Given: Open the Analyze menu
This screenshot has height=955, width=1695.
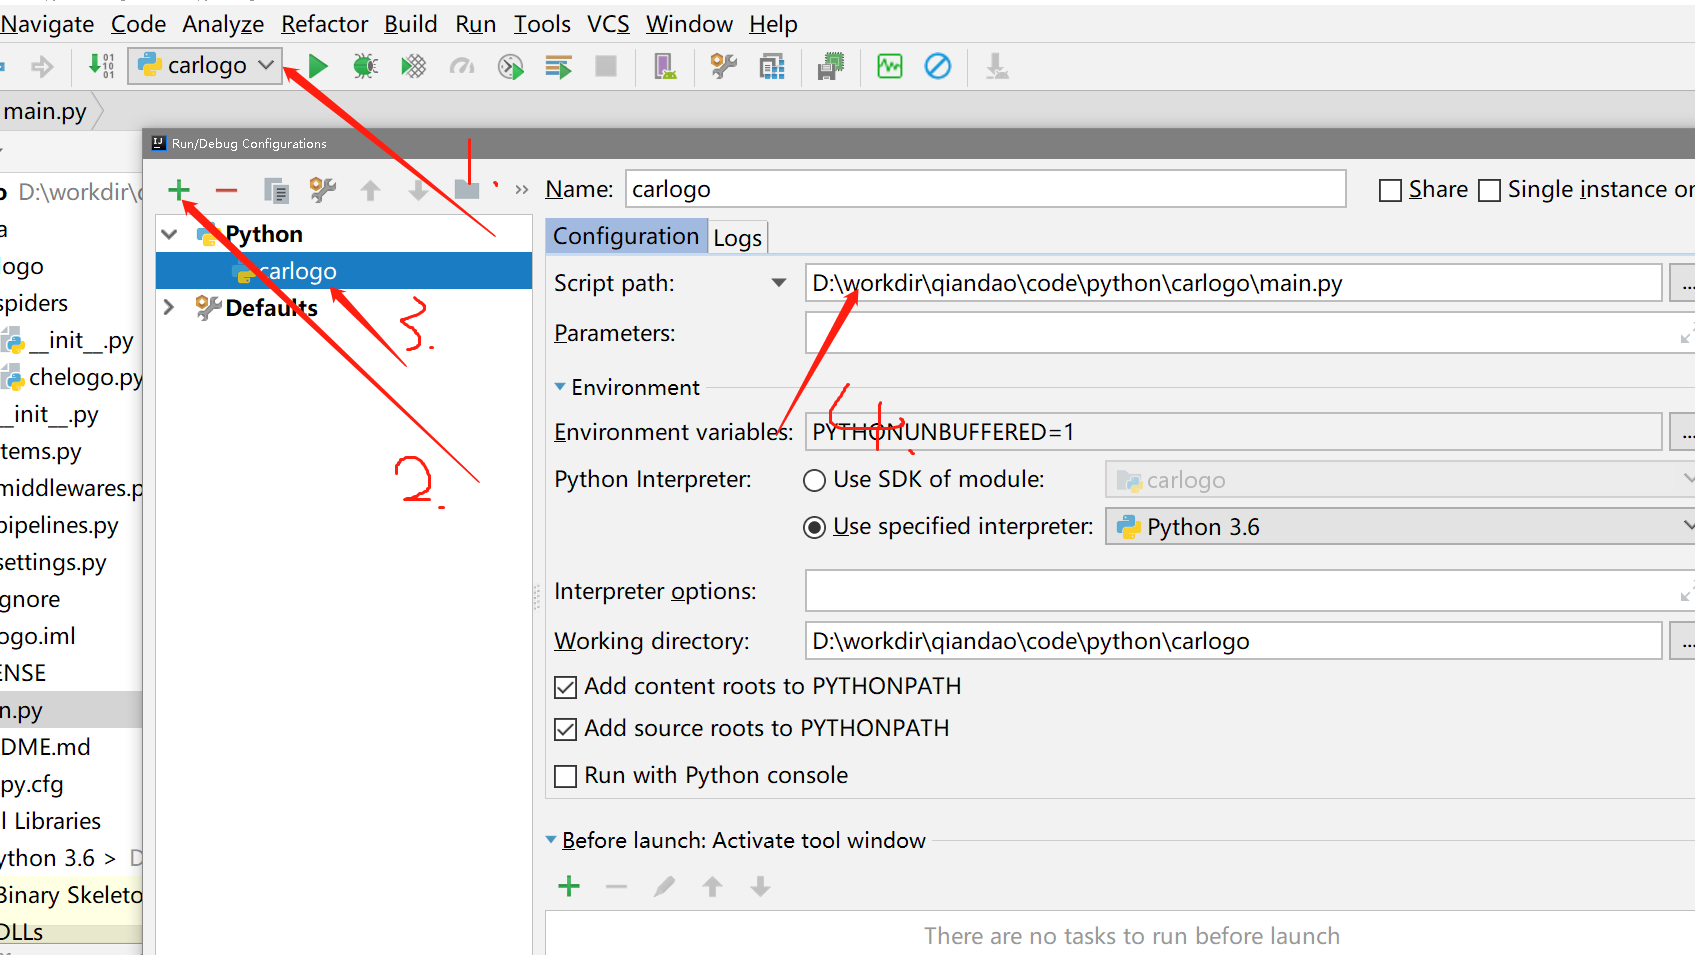Looking at the screenshot, I should coord(223,24).
